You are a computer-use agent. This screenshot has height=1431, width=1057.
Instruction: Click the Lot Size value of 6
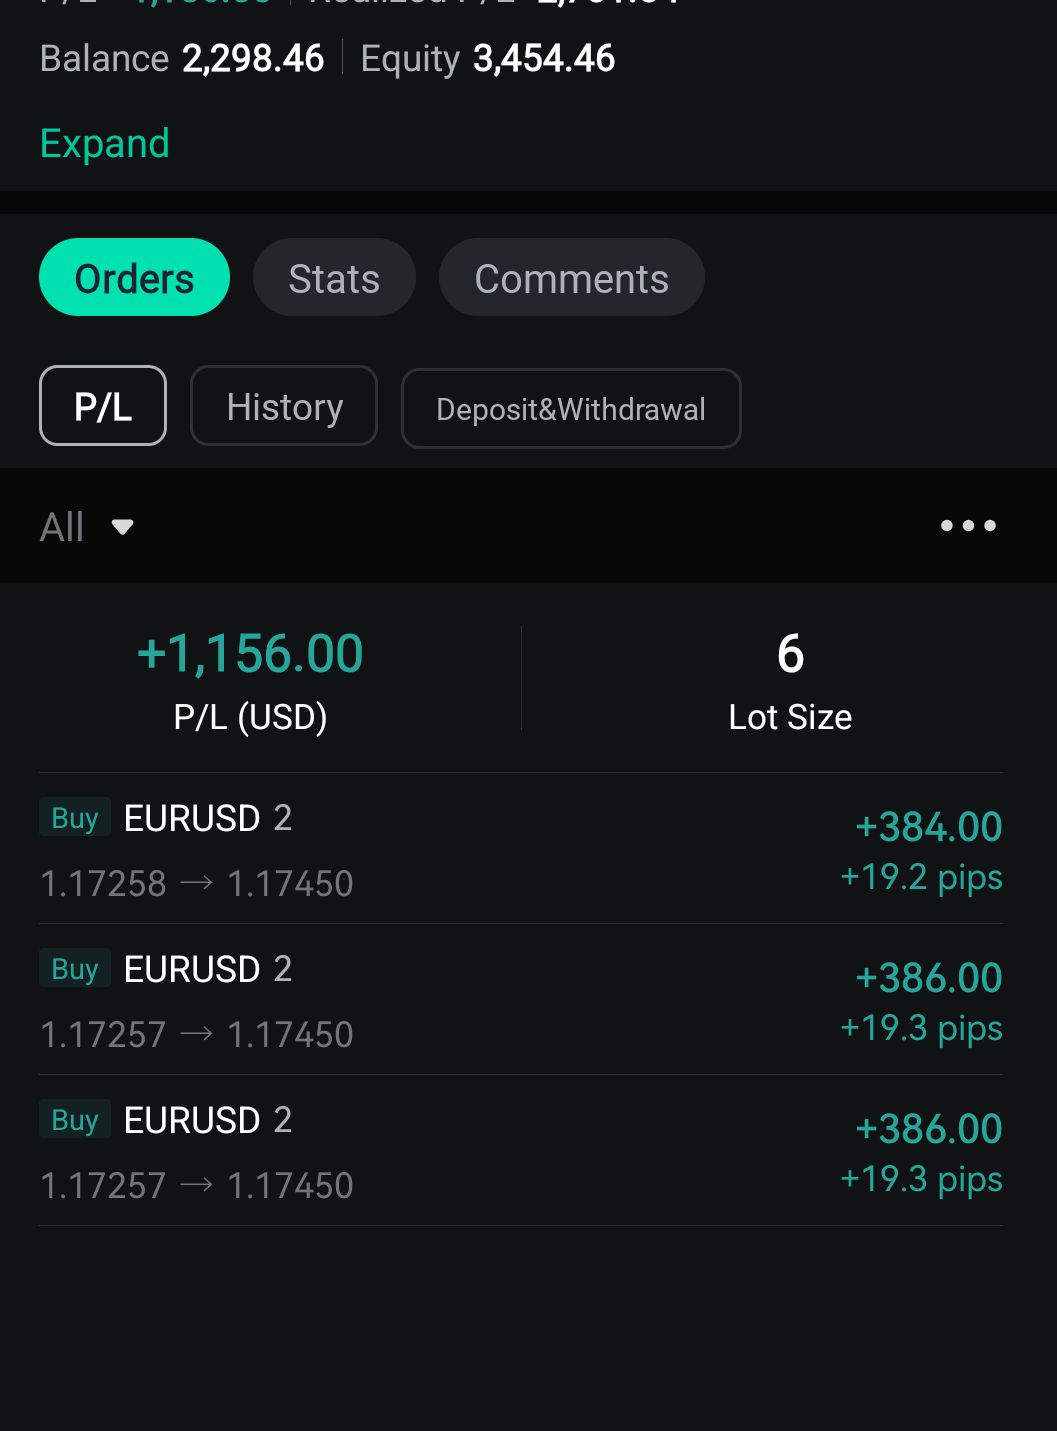(790, 655)
